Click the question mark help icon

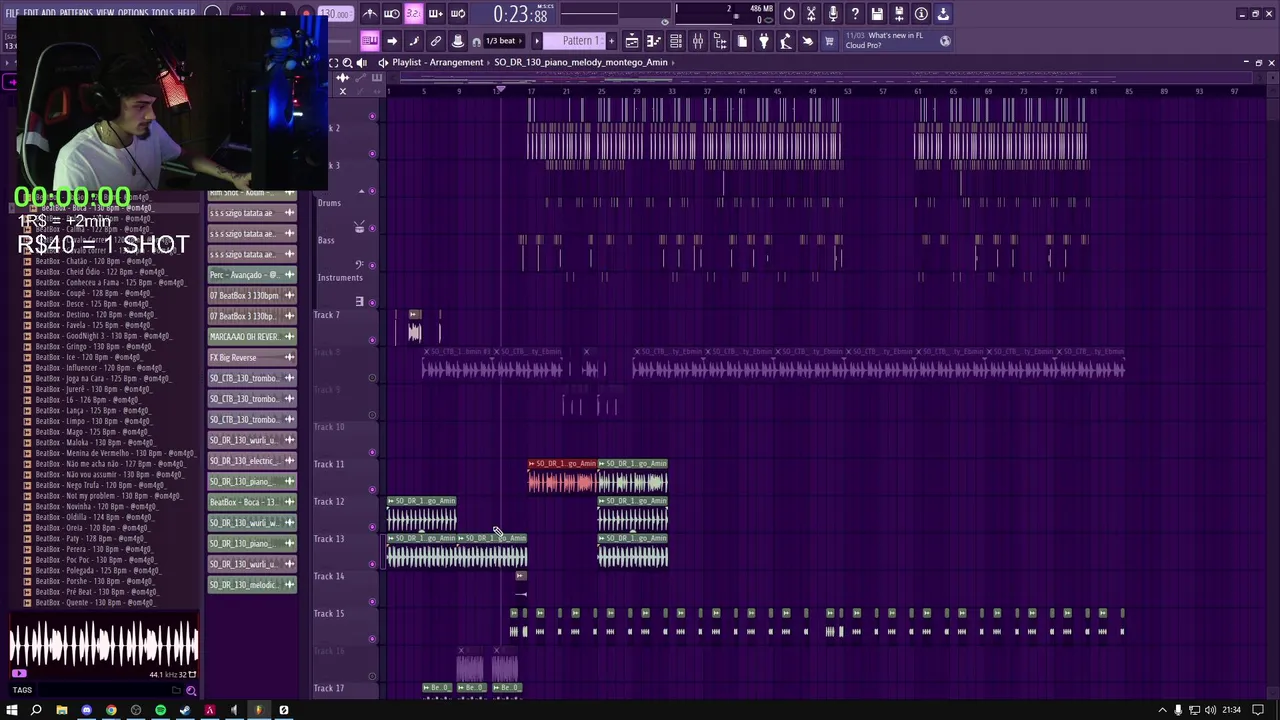[x=855, y=14]
